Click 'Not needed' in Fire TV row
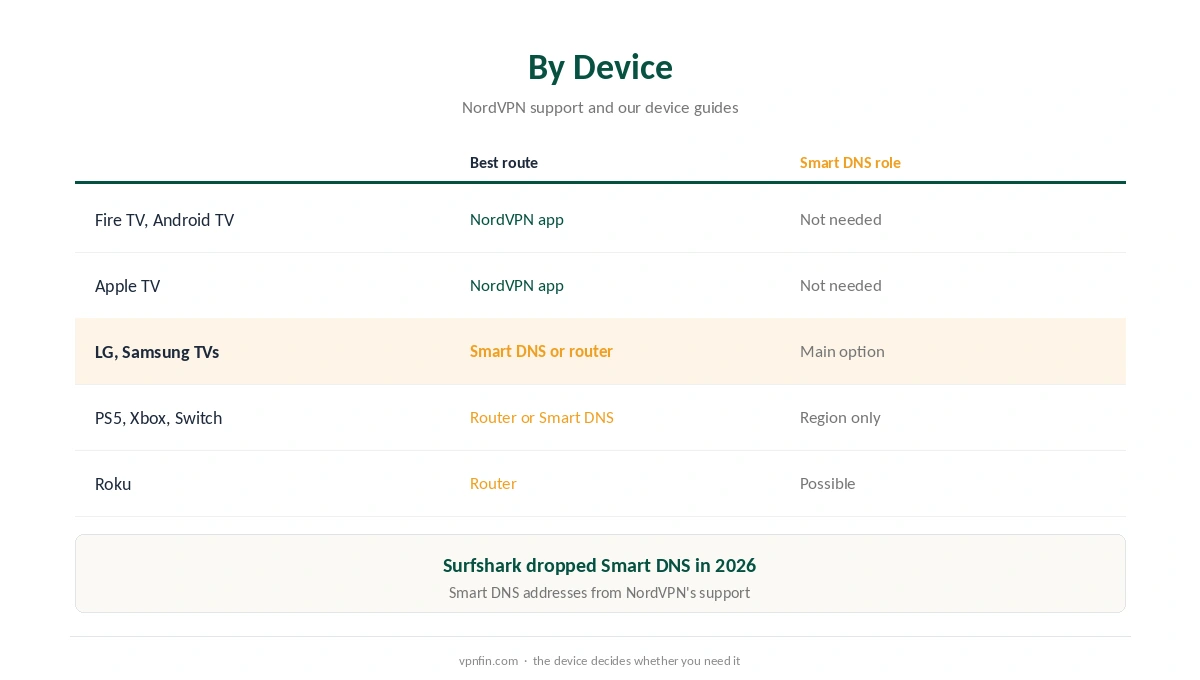This screenshot has width=1200, height=680. click(x=841, y=219)
